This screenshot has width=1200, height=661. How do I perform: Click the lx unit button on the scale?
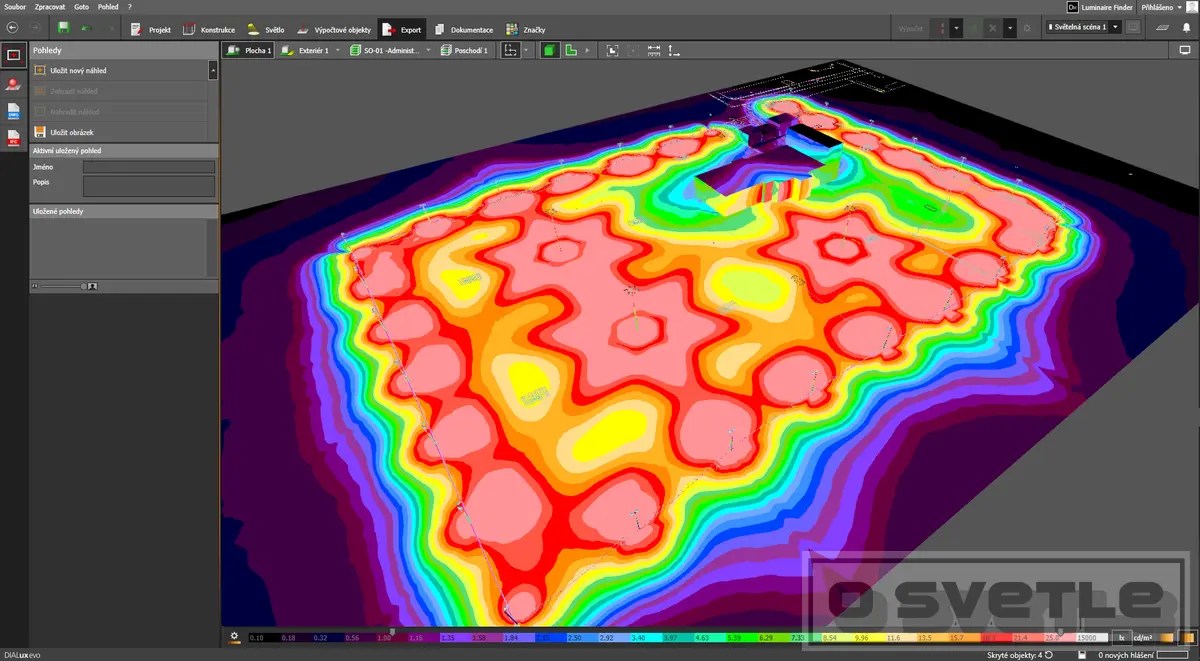1122,637
